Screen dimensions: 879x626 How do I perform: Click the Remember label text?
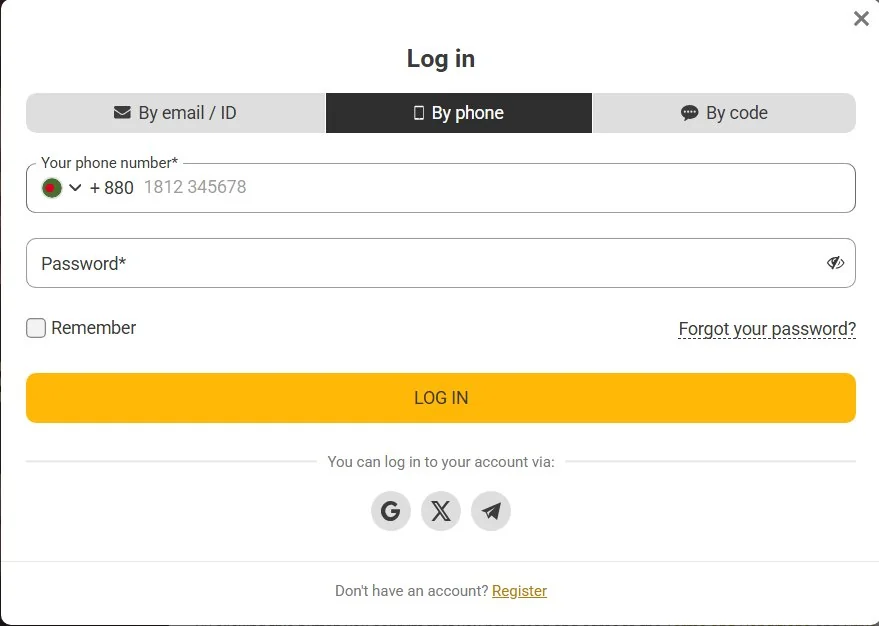pyautogui.click(x=94, y=328)
